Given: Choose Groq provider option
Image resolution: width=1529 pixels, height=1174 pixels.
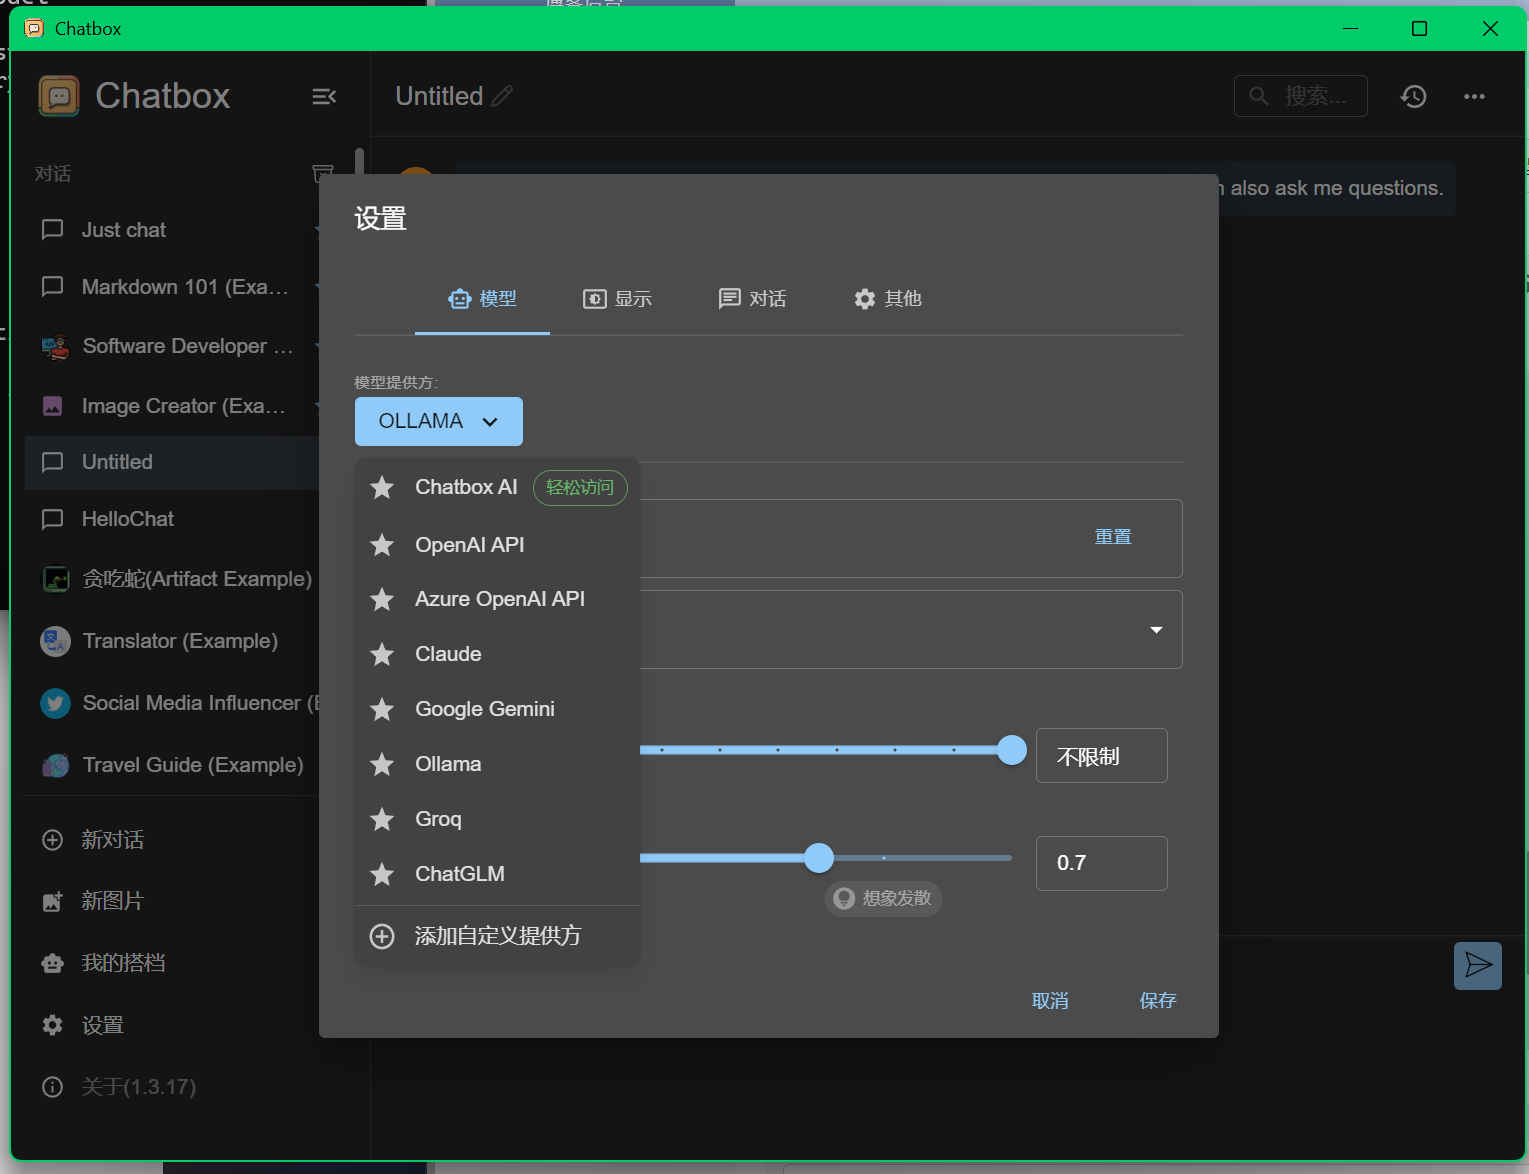Looking at the screenshot, I should pyautogui.click(x=497, y=819).
